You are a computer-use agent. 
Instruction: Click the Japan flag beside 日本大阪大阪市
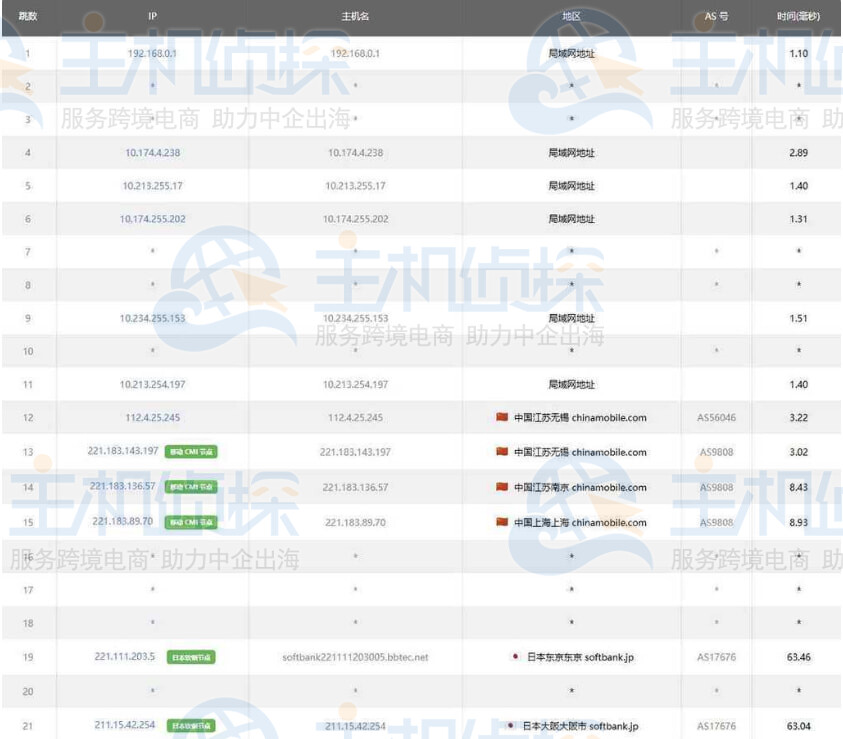point(510,726)
